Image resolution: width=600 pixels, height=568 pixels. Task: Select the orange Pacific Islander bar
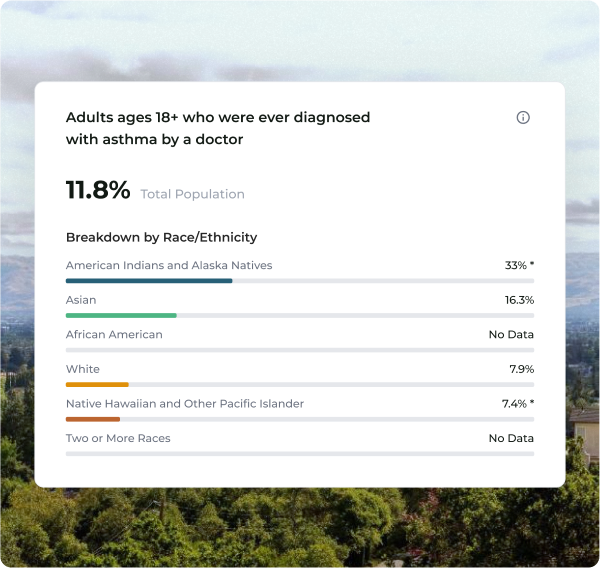(93, 419)
